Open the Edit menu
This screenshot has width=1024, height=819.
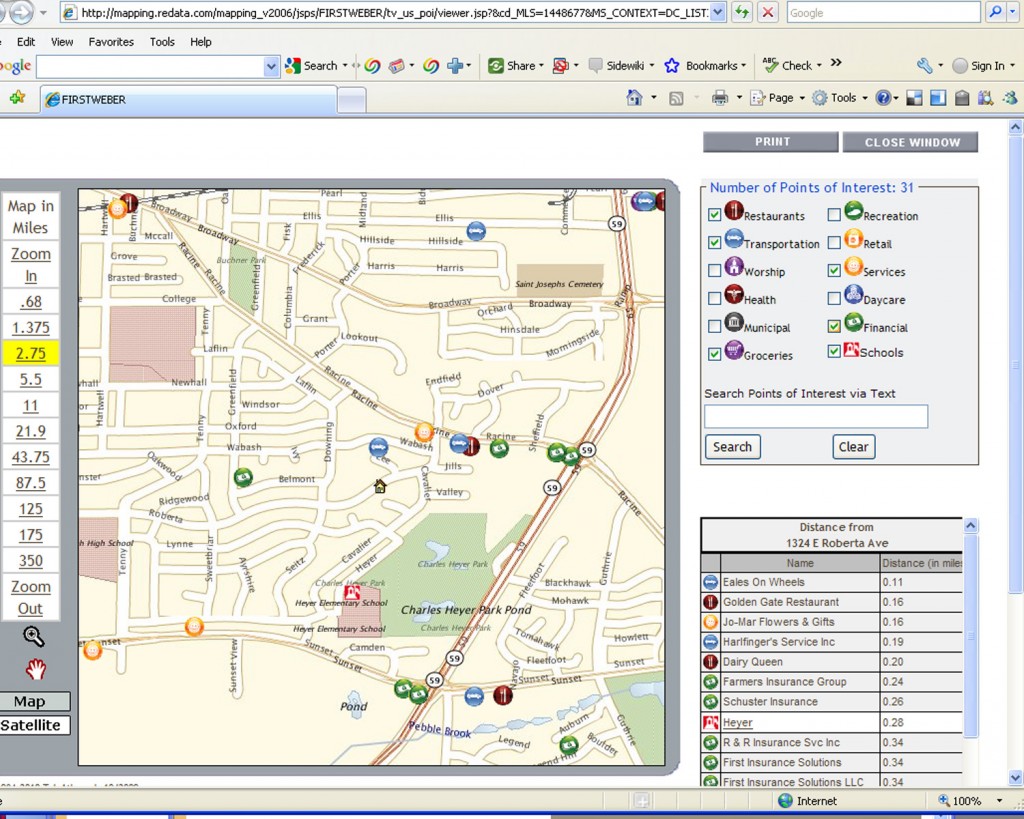coord(26,42)
